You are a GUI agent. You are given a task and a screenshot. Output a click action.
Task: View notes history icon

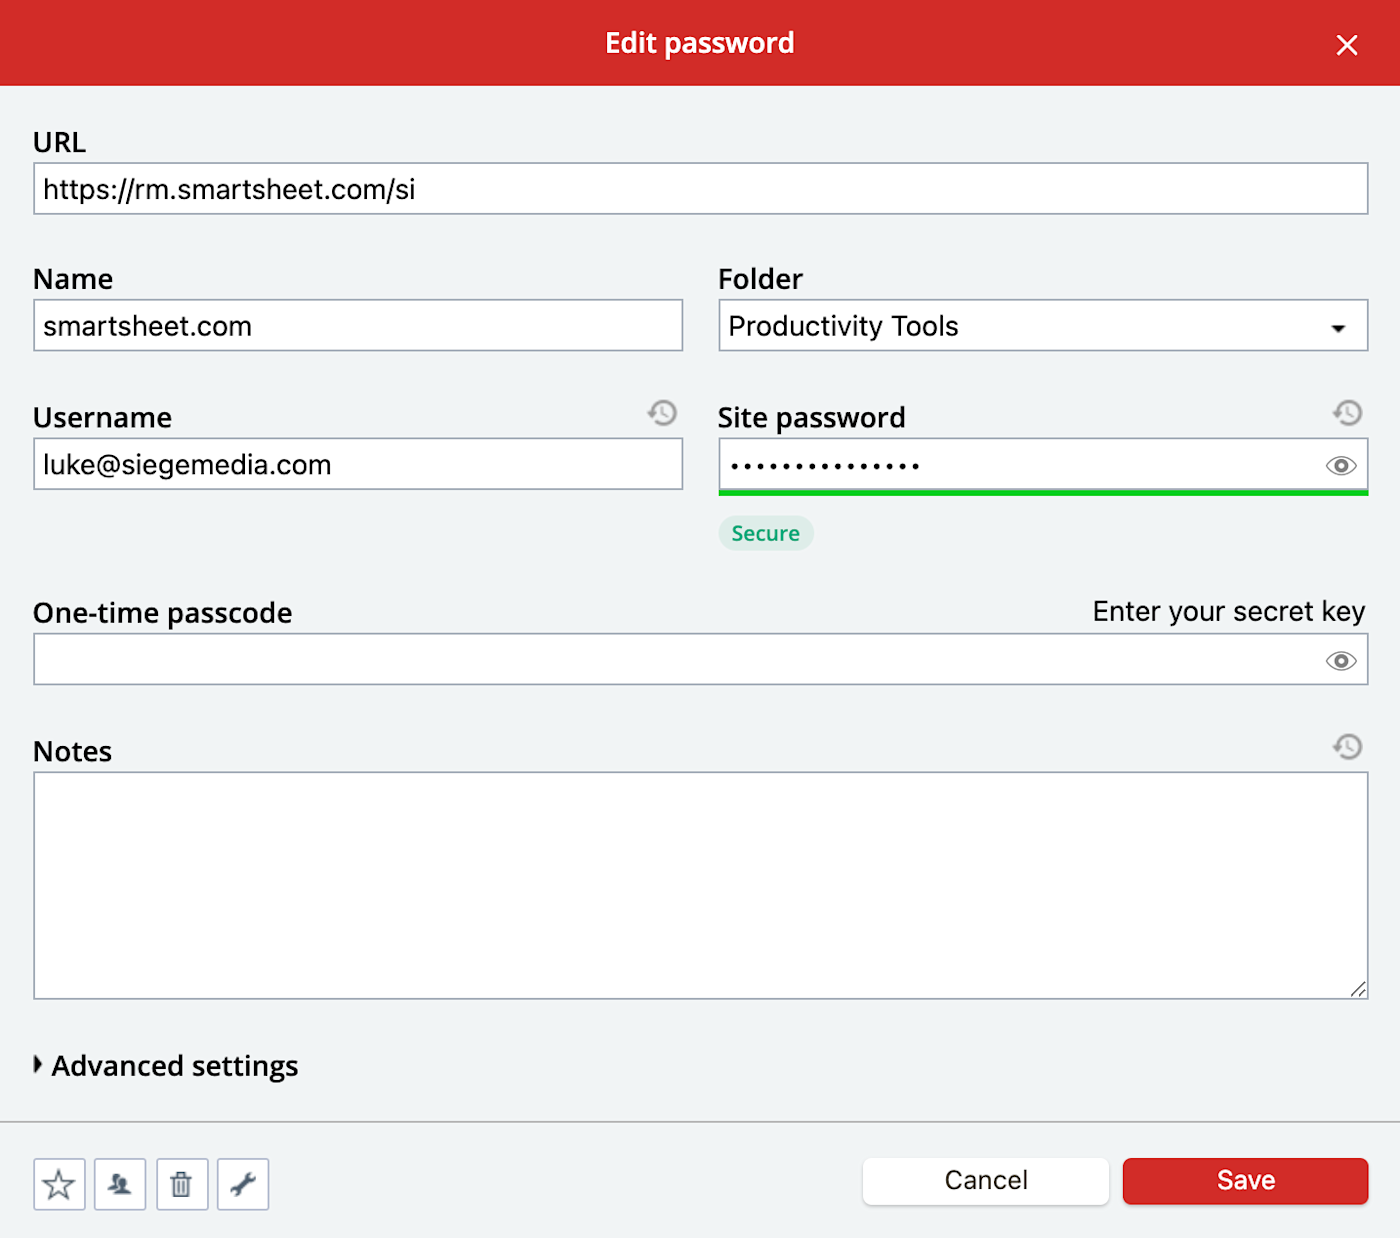pyautogui.click(x=1347, y=747)
